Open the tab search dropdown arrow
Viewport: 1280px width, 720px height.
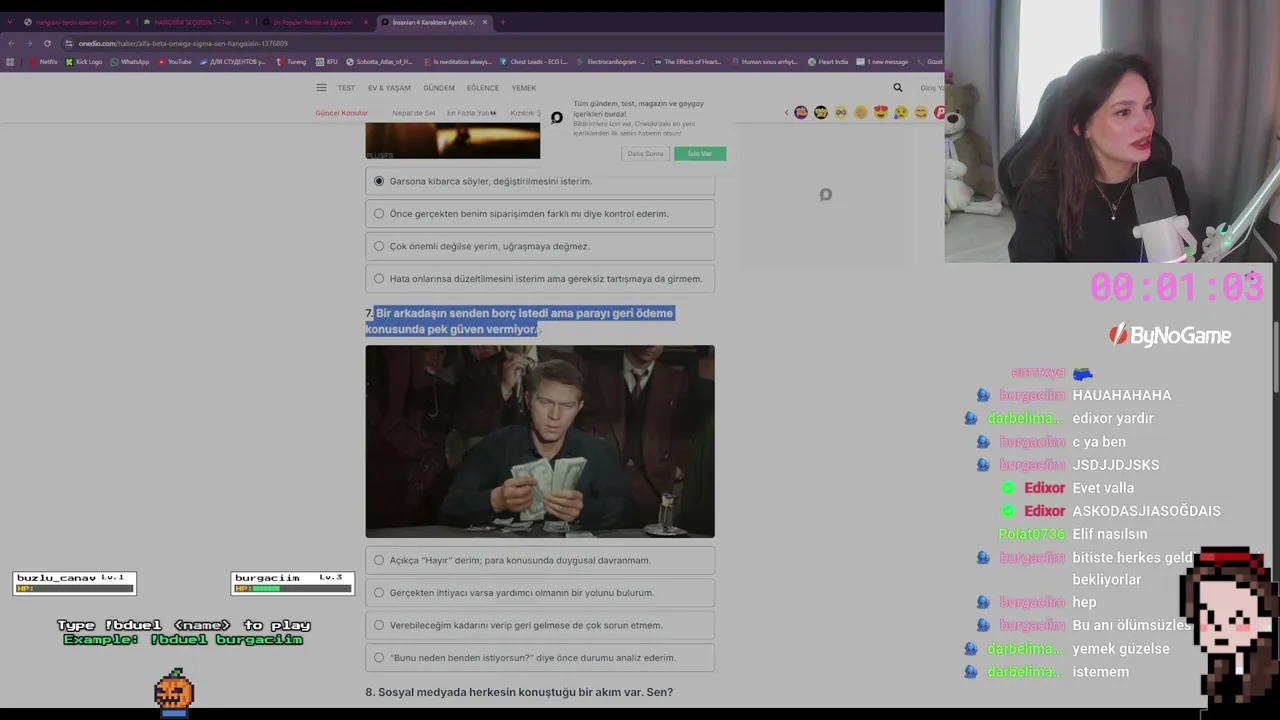point(10,22)
